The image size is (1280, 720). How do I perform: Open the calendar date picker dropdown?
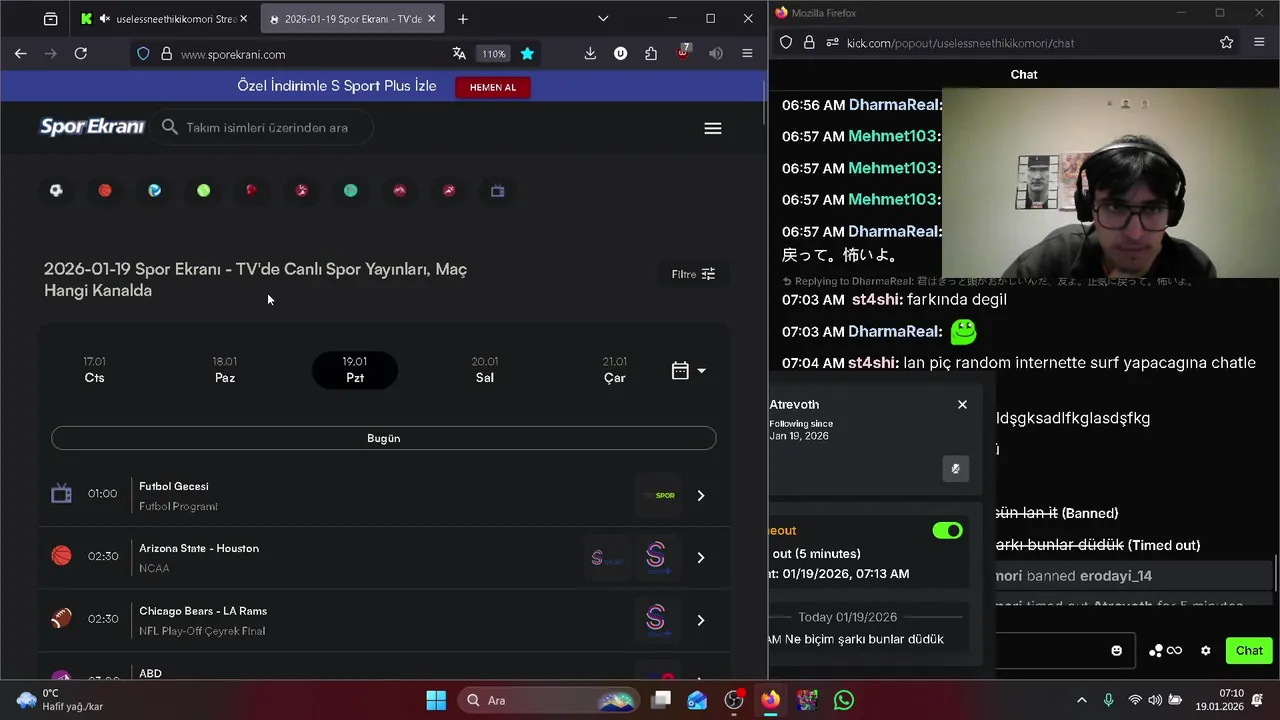[x=688, y=371]
